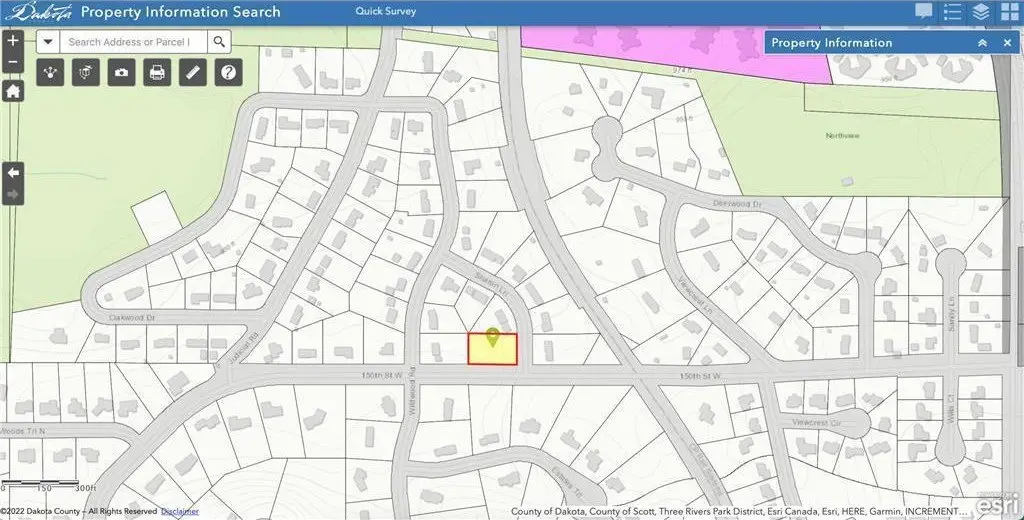Open the Quick Survey link
Viewport: 1024px width, 520px height.
[x=386, y=12]
